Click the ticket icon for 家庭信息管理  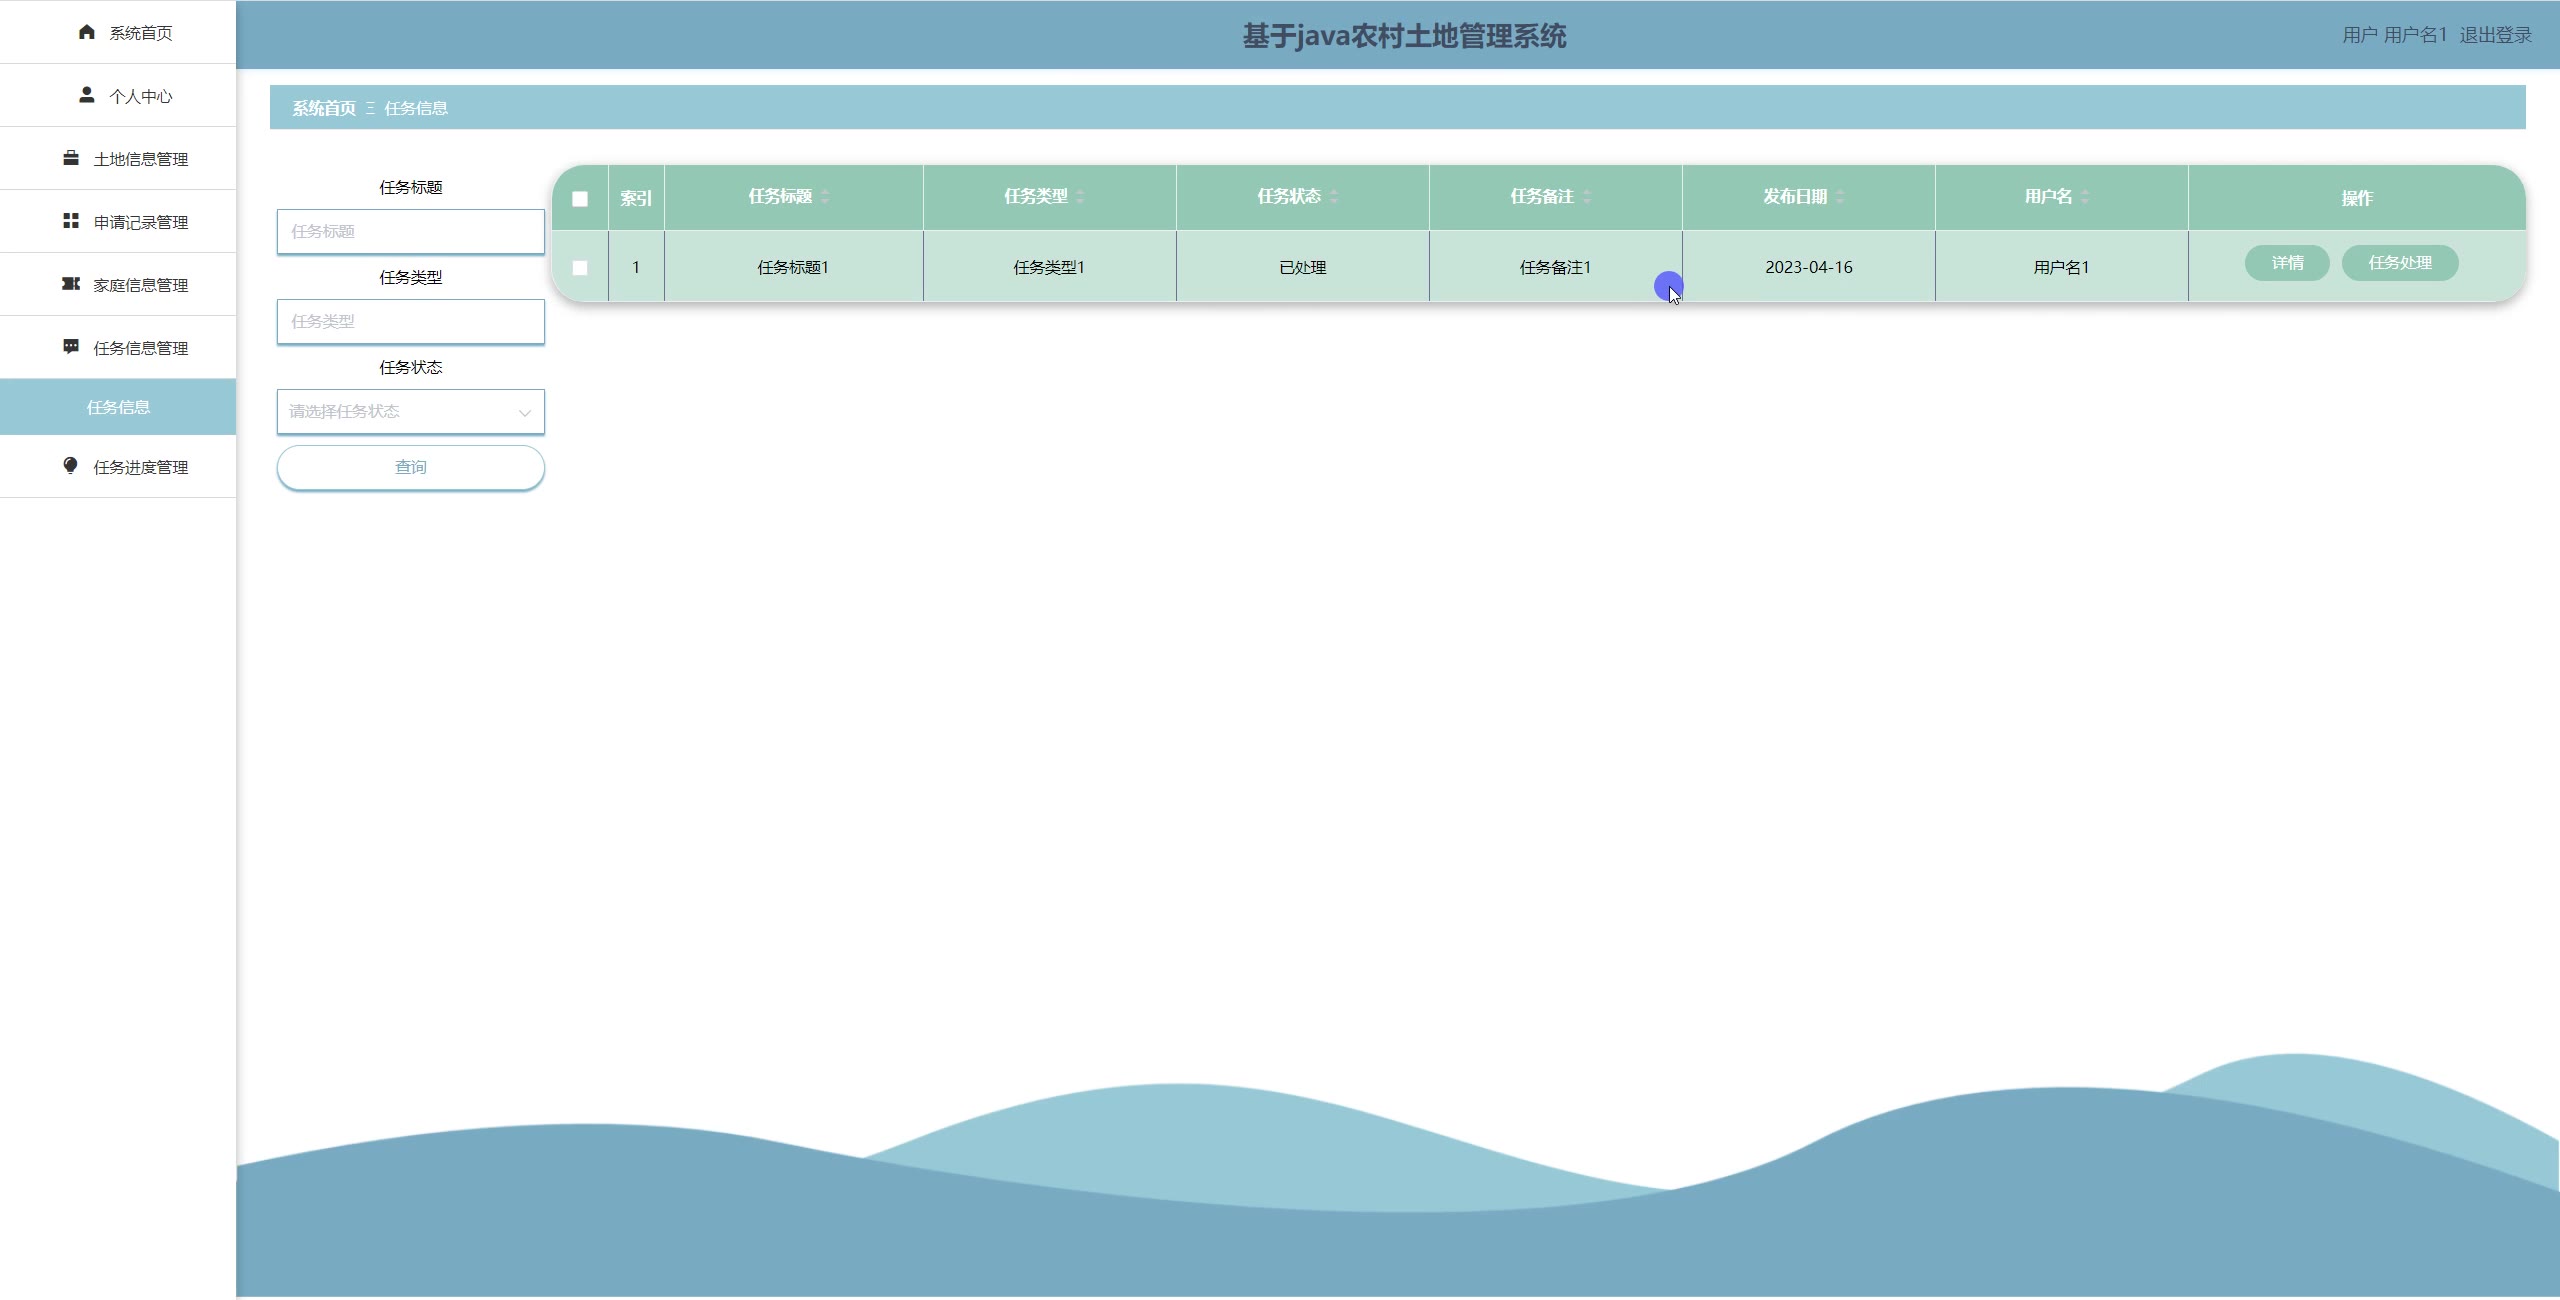(71, 284)
